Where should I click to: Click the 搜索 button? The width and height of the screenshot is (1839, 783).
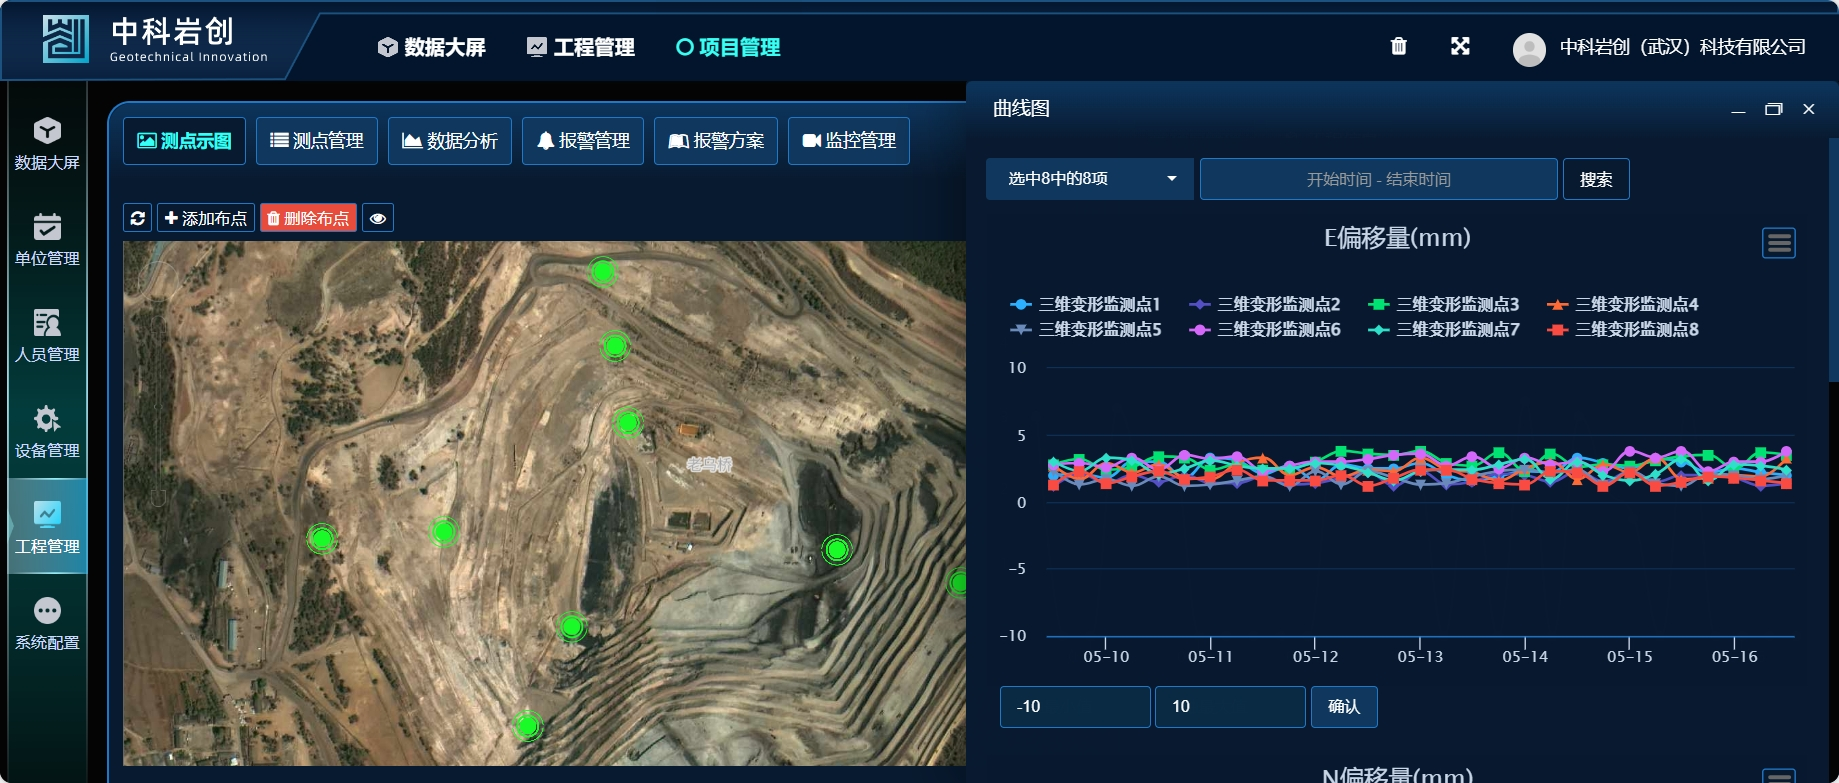pyautogui.click(x=1596, y=179)
